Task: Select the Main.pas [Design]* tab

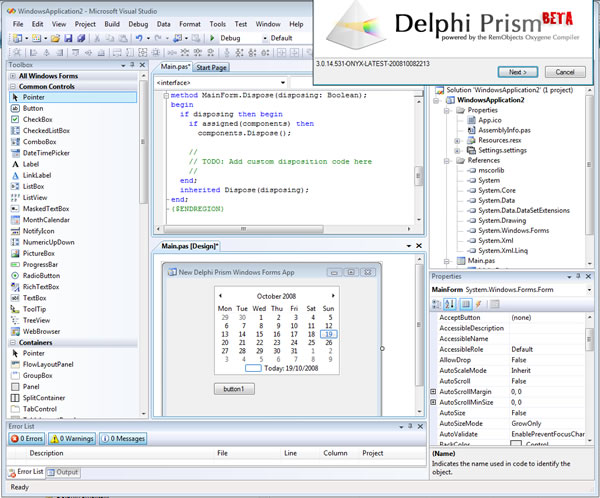Action: click(189, 246)
